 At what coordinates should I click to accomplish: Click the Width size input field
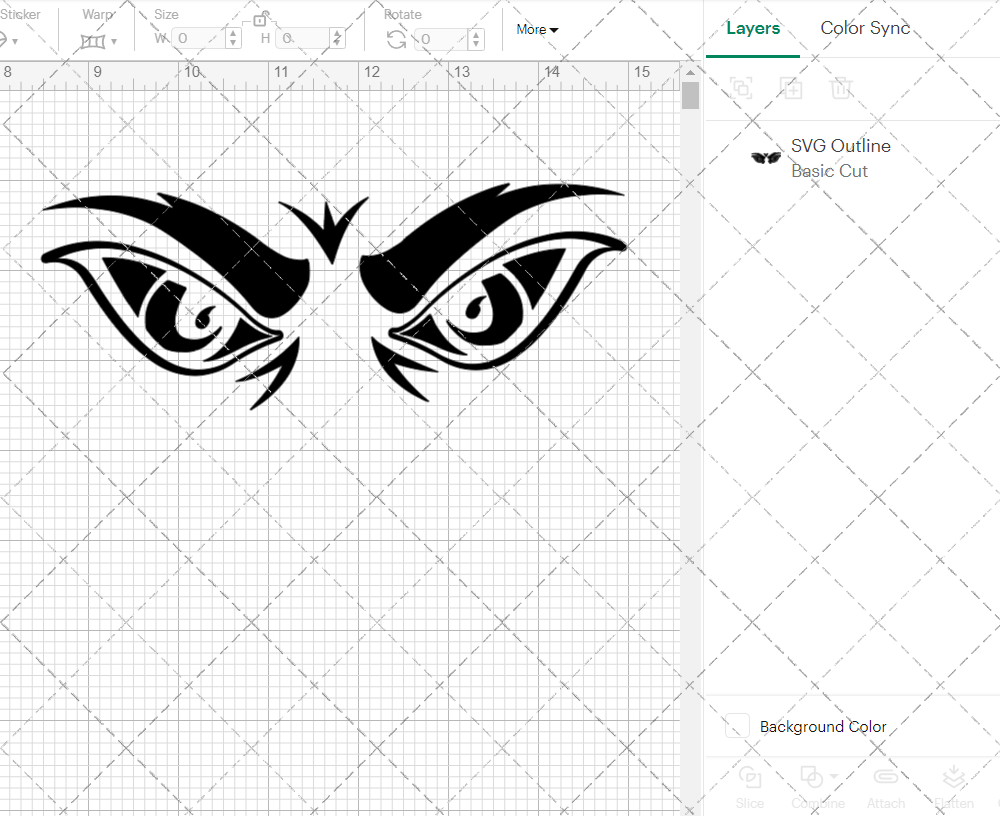point(199,39)
